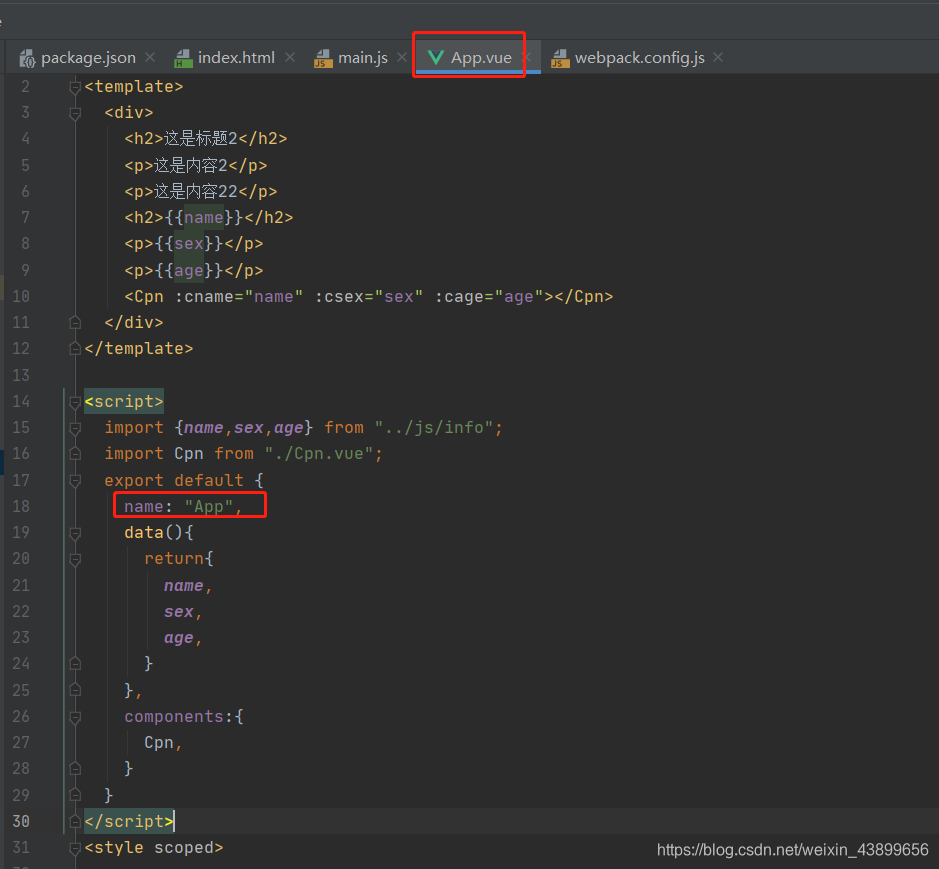Select the App.vue editor tab
This screenshot has height=869, width=939.
coord(478,58)
